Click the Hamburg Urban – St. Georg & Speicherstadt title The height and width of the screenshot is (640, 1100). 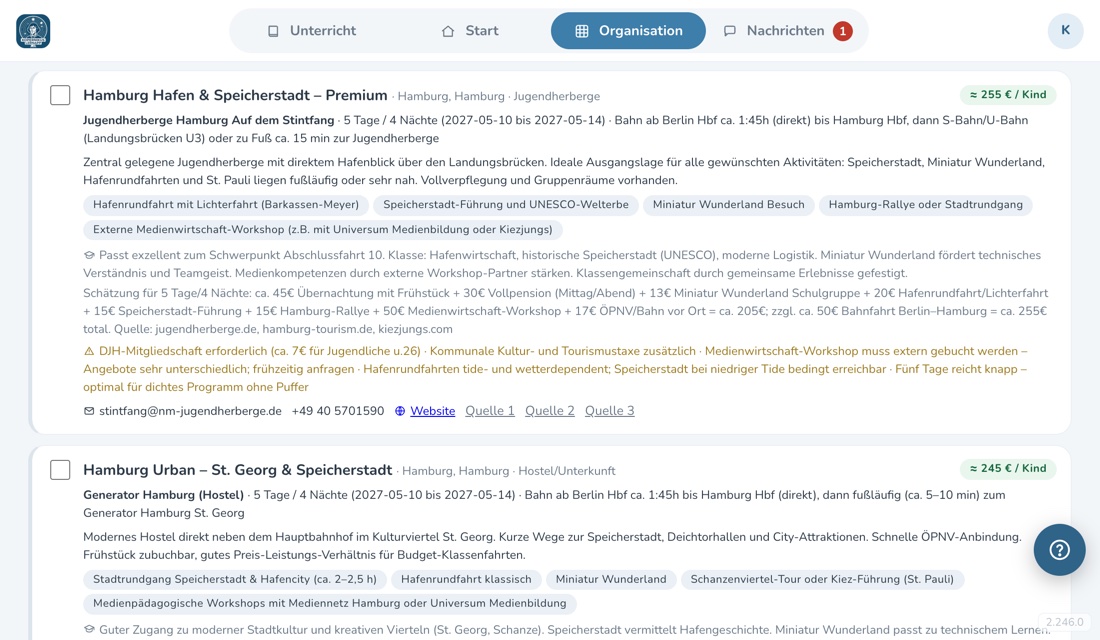pos(237,469)
